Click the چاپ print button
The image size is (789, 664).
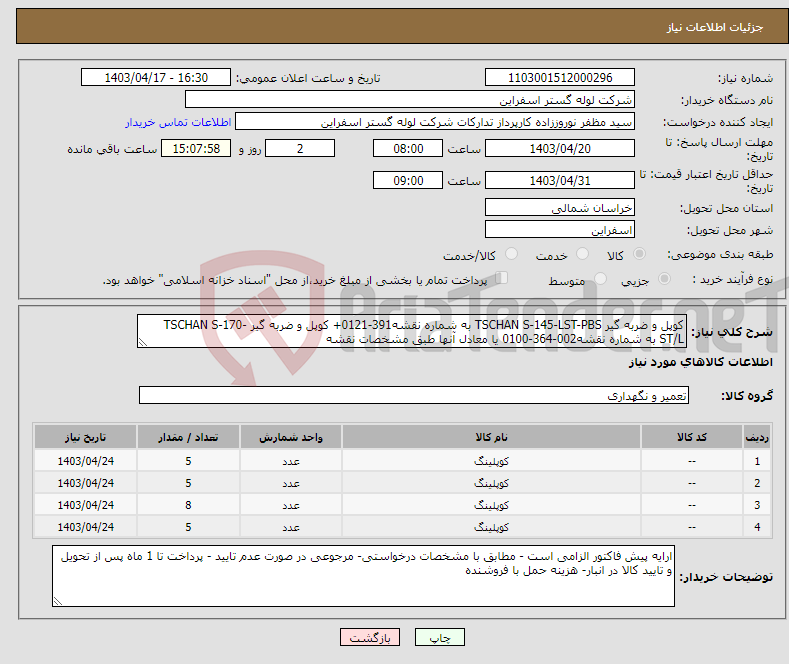440,637
